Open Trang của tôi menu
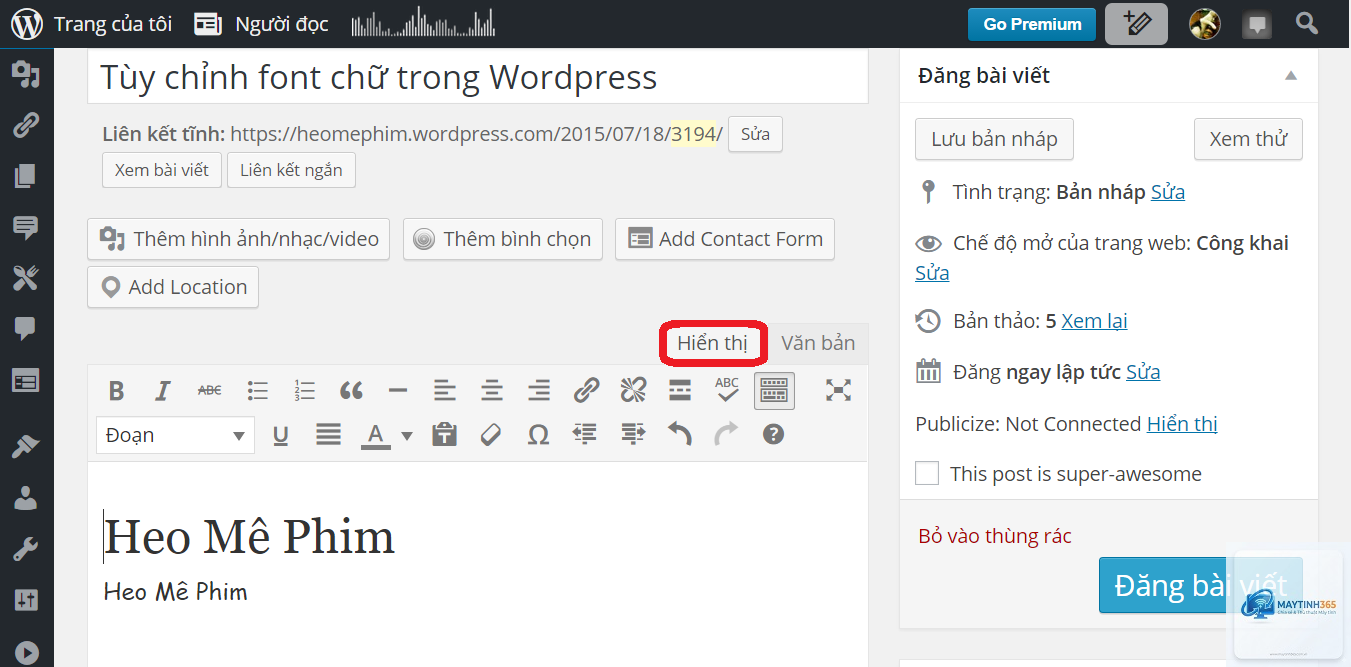The height and width of the screenshot is (667, 1351). [x=92, y=24]
